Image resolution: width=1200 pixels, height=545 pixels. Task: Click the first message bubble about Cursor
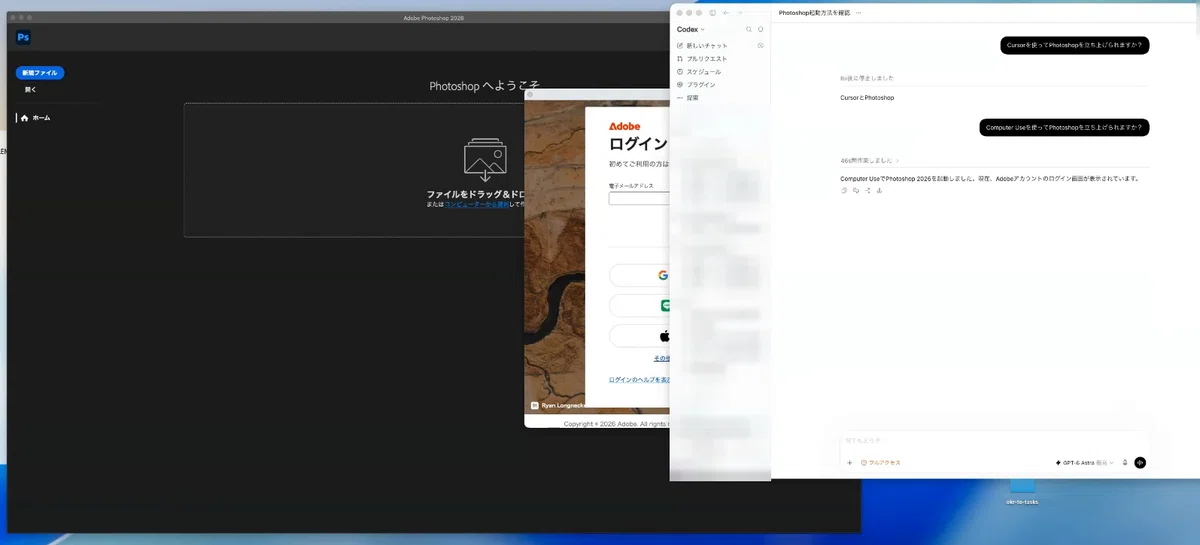click(1075, 45)
